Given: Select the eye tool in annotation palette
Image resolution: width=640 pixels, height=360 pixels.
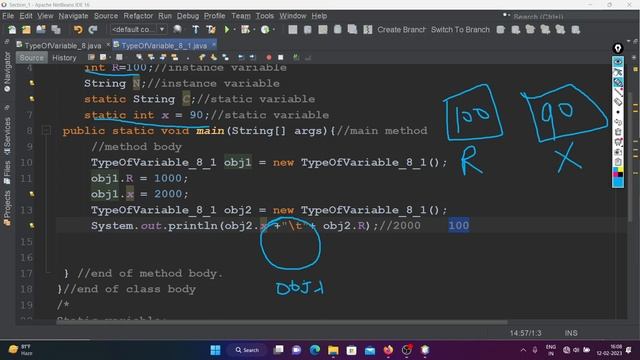Looking at the screenshot, I should click(x=618, y=62).
